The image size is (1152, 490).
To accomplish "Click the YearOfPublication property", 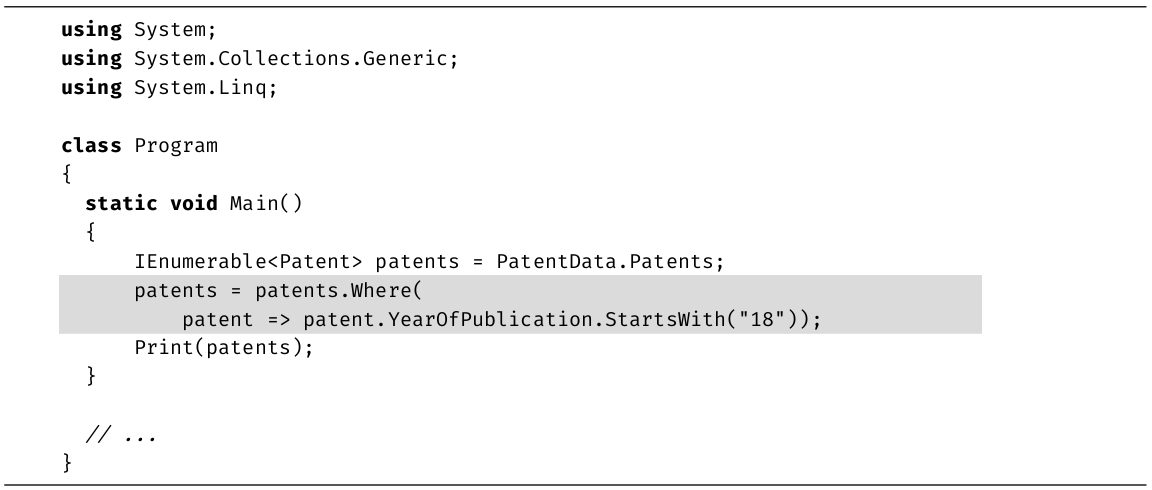I will tap(456, 320).
